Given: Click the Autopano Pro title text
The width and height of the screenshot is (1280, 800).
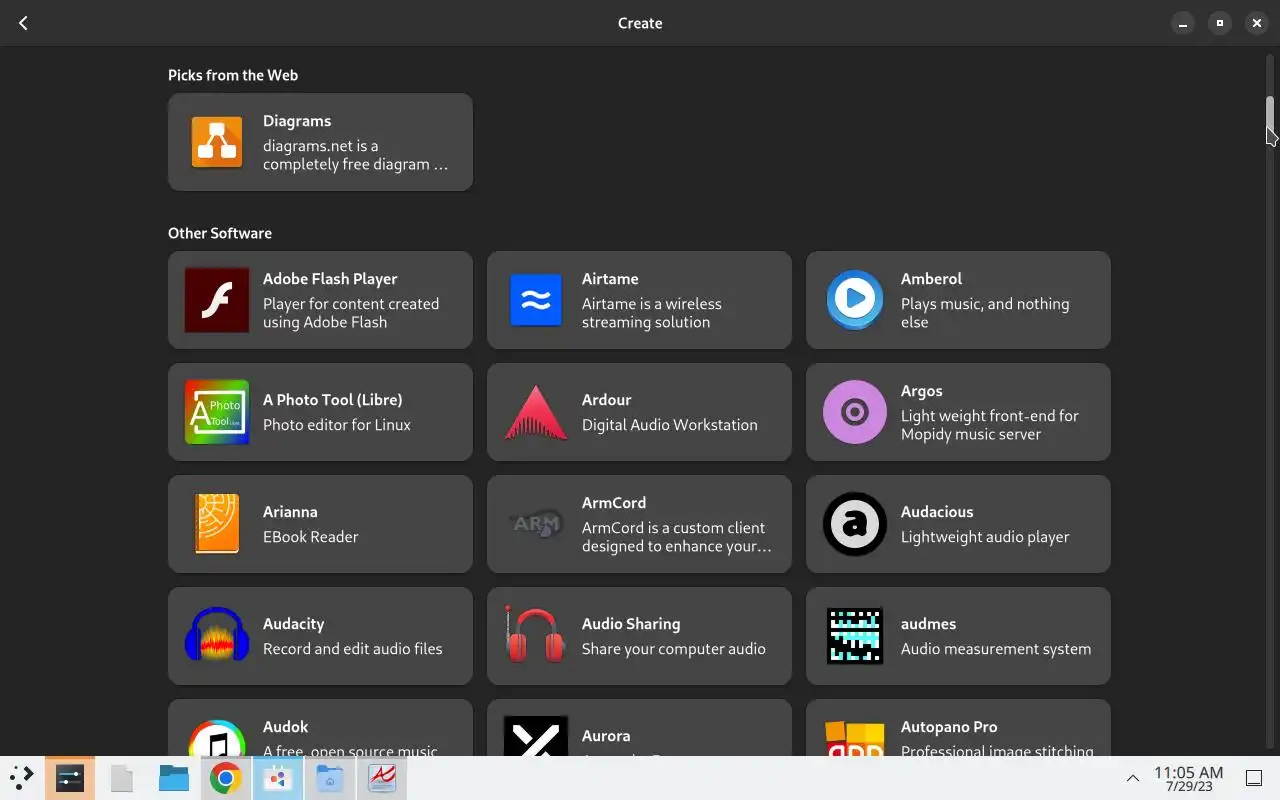Looking at the screenshot, I should (949, 727).
